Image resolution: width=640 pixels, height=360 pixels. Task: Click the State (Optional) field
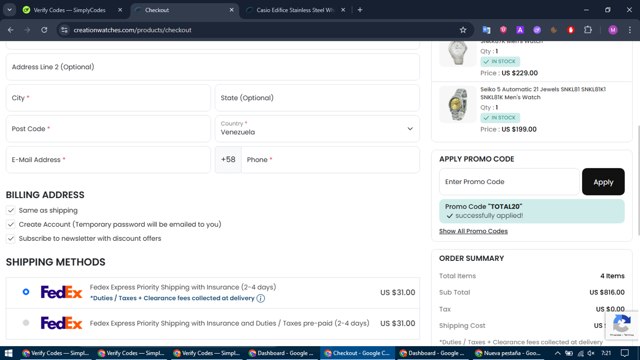(x=317, y=98)
